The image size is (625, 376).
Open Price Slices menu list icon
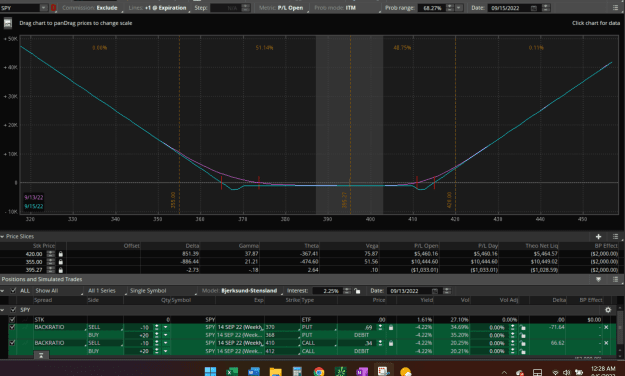615,236
